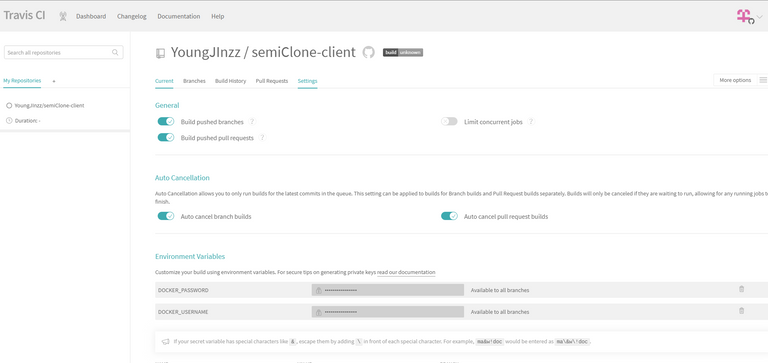Open the Pull Requests tab
This screenshot has height=363, width=768.
(272, 81)
